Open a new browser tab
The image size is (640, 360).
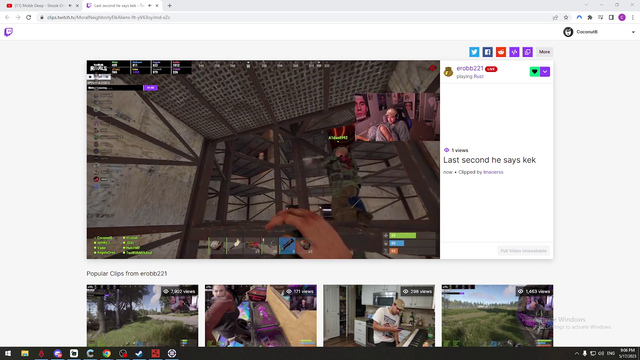(169, 6)
